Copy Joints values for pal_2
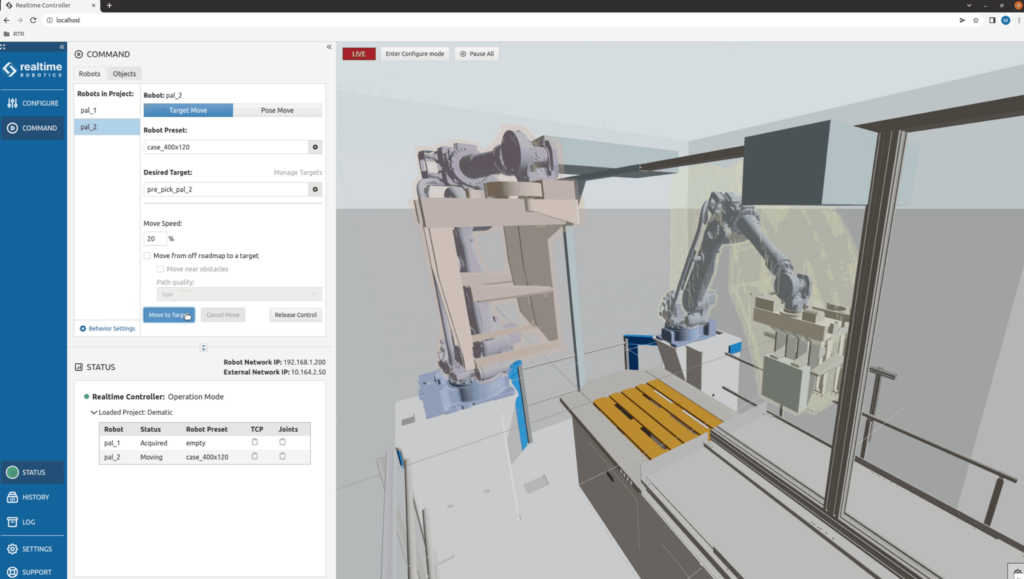Image resolution: width=1024 pixels, height=579 pixels. [x=282, y=456]
